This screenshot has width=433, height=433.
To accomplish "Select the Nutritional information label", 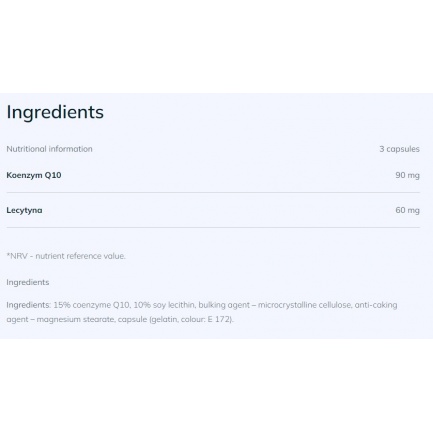I will point(49,149).
